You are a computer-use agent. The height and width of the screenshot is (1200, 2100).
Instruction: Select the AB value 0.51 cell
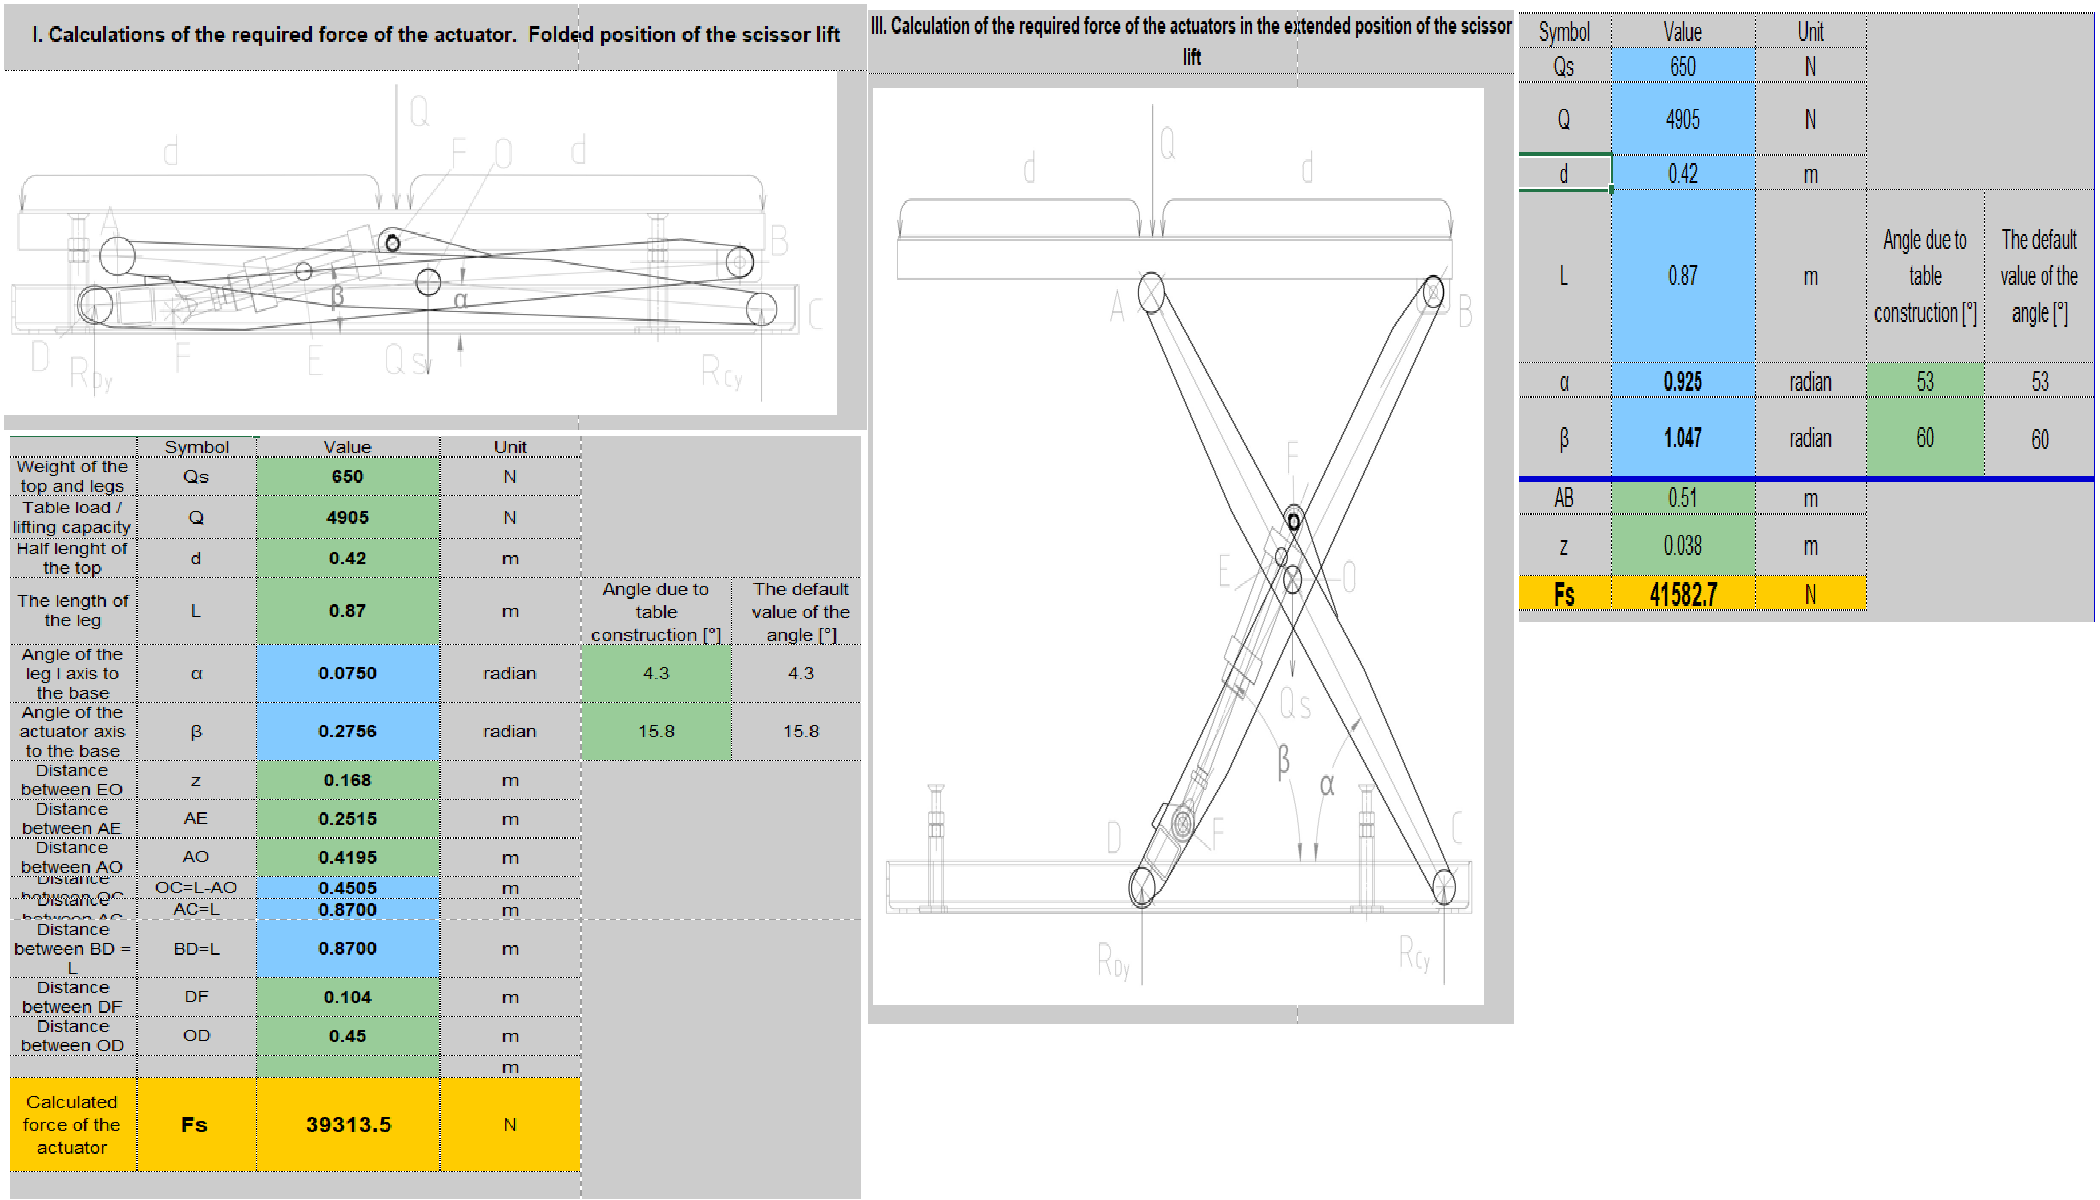point(1682,498)
